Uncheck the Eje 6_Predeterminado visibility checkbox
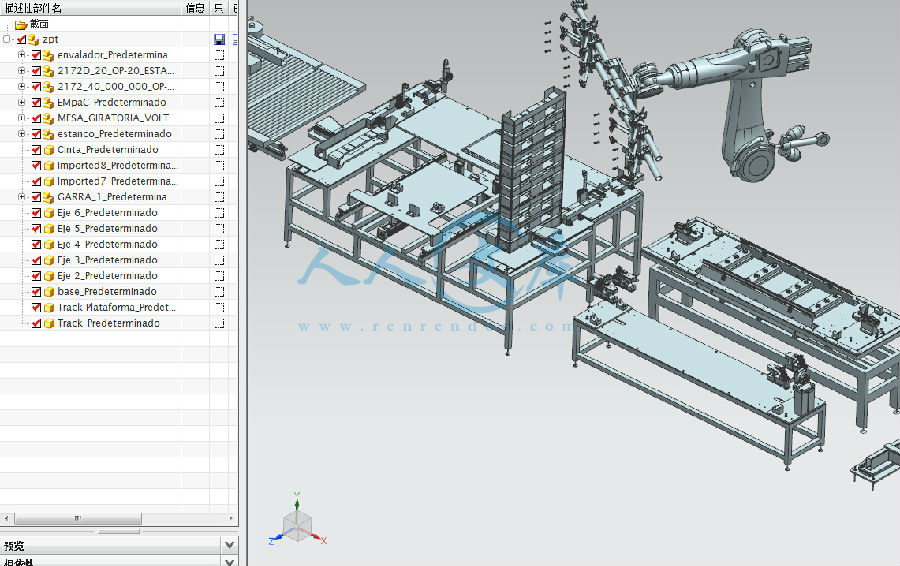Screen dimensions: 900x566 (37, 213)
